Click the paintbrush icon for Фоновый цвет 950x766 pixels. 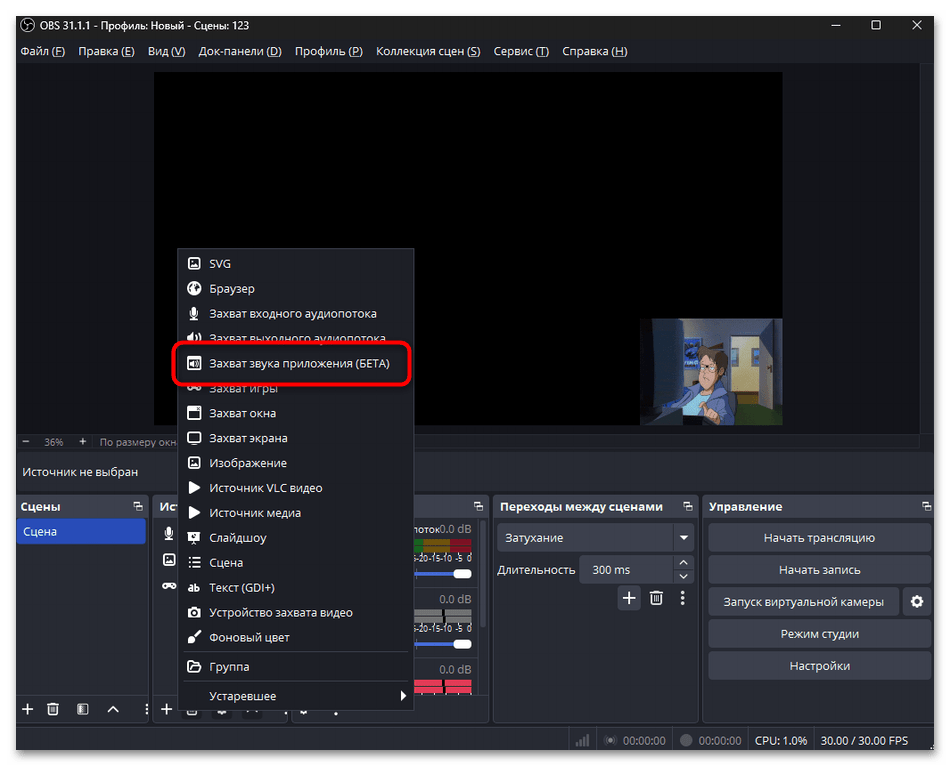[194, 638]
